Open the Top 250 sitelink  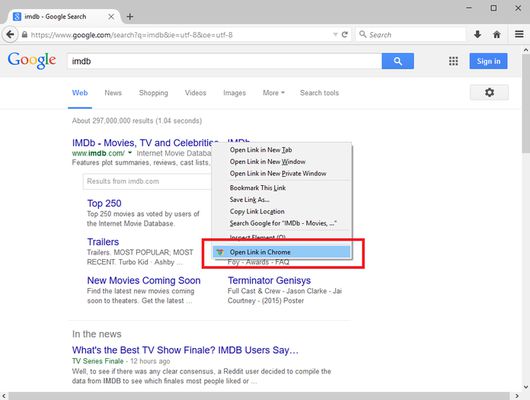pyautogui.click(x=104, y=203)
